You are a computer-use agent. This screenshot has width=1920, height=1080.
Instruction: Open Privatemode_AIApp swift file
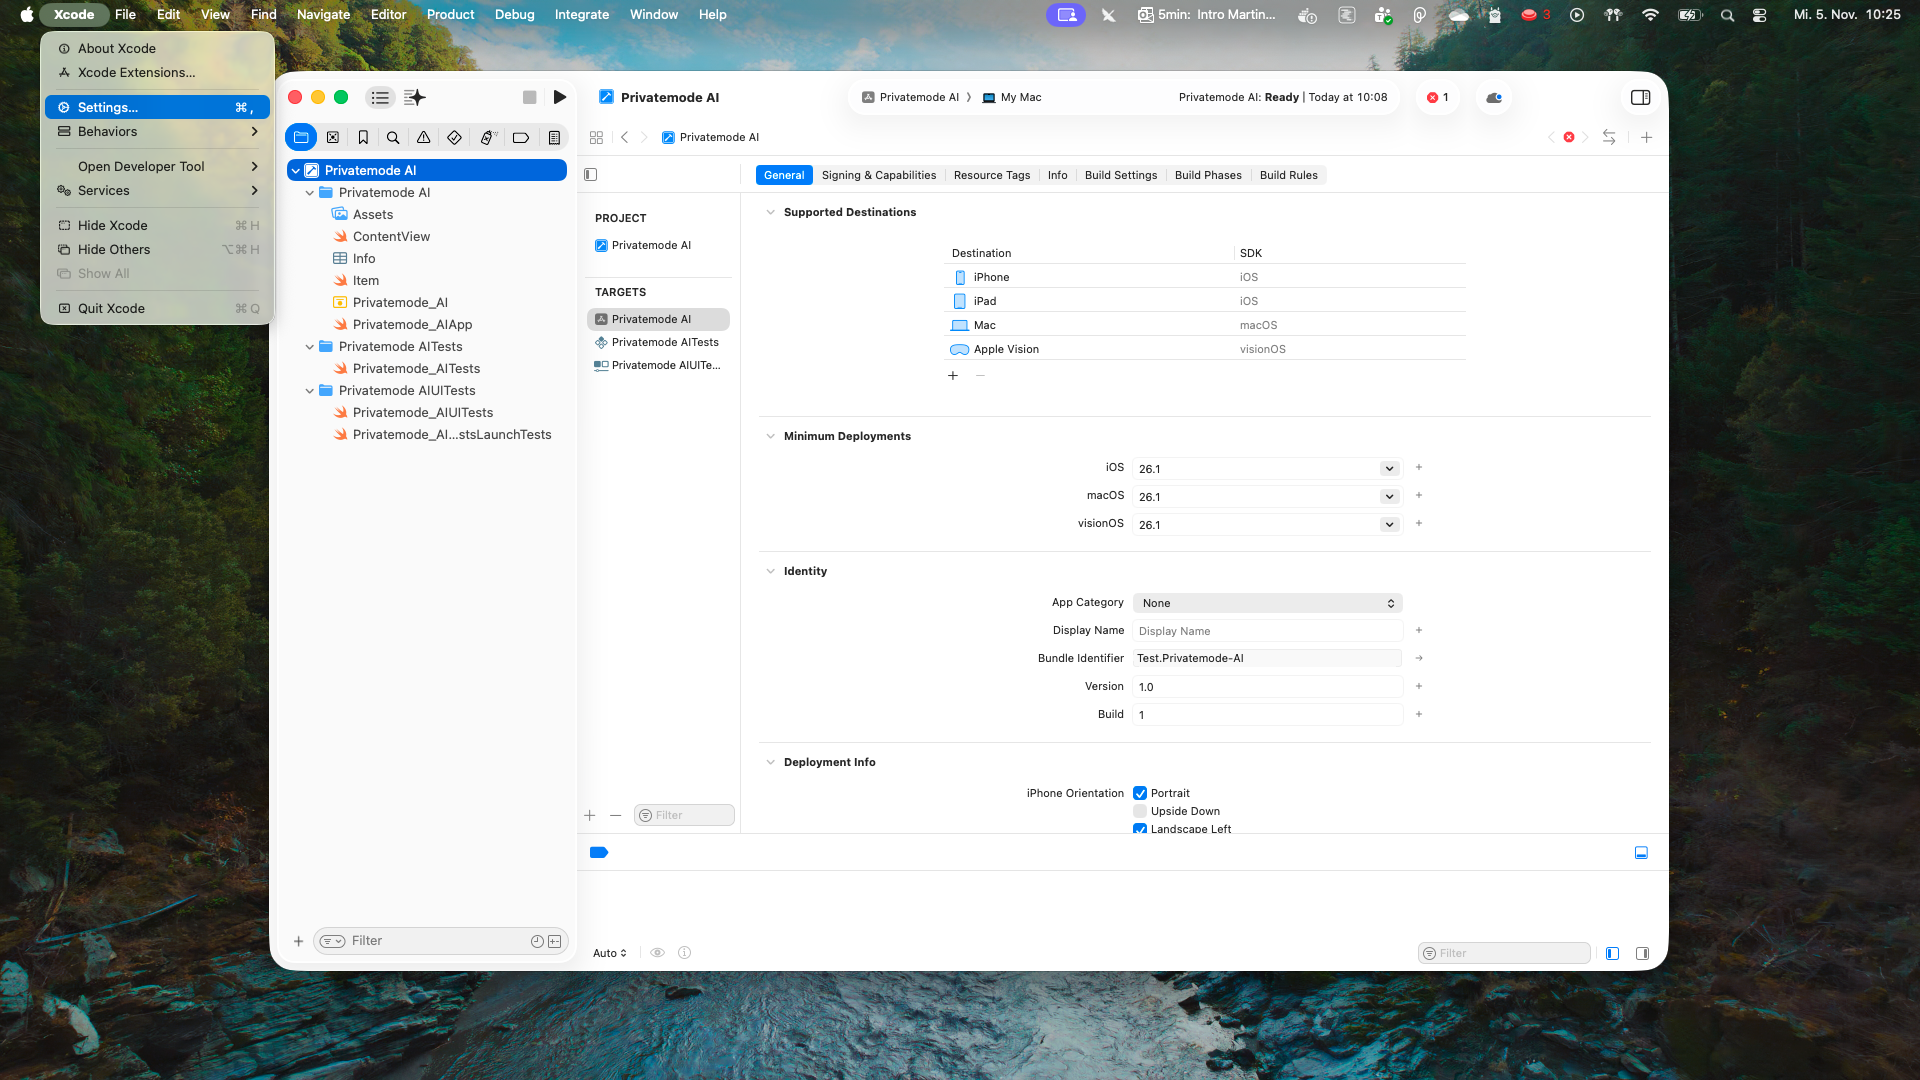[x=412, y=325]
